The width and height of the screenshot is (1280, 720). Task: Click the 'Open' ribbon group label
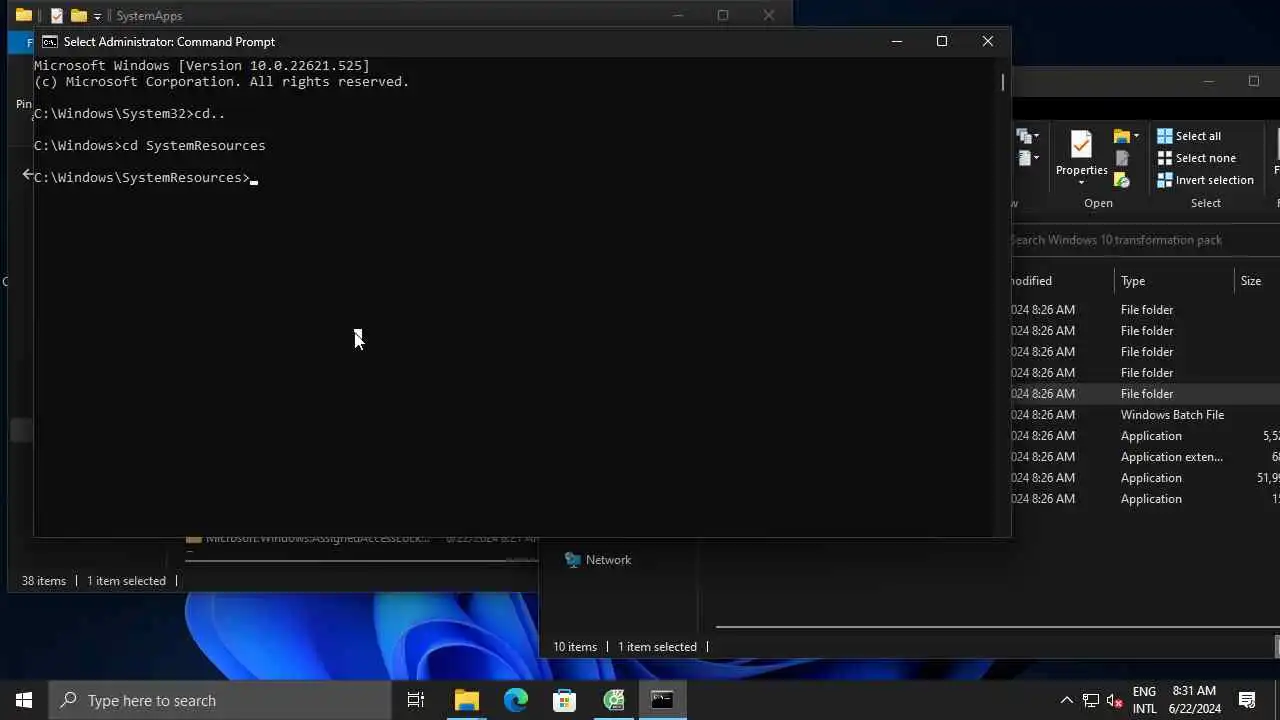[1098, 203]
